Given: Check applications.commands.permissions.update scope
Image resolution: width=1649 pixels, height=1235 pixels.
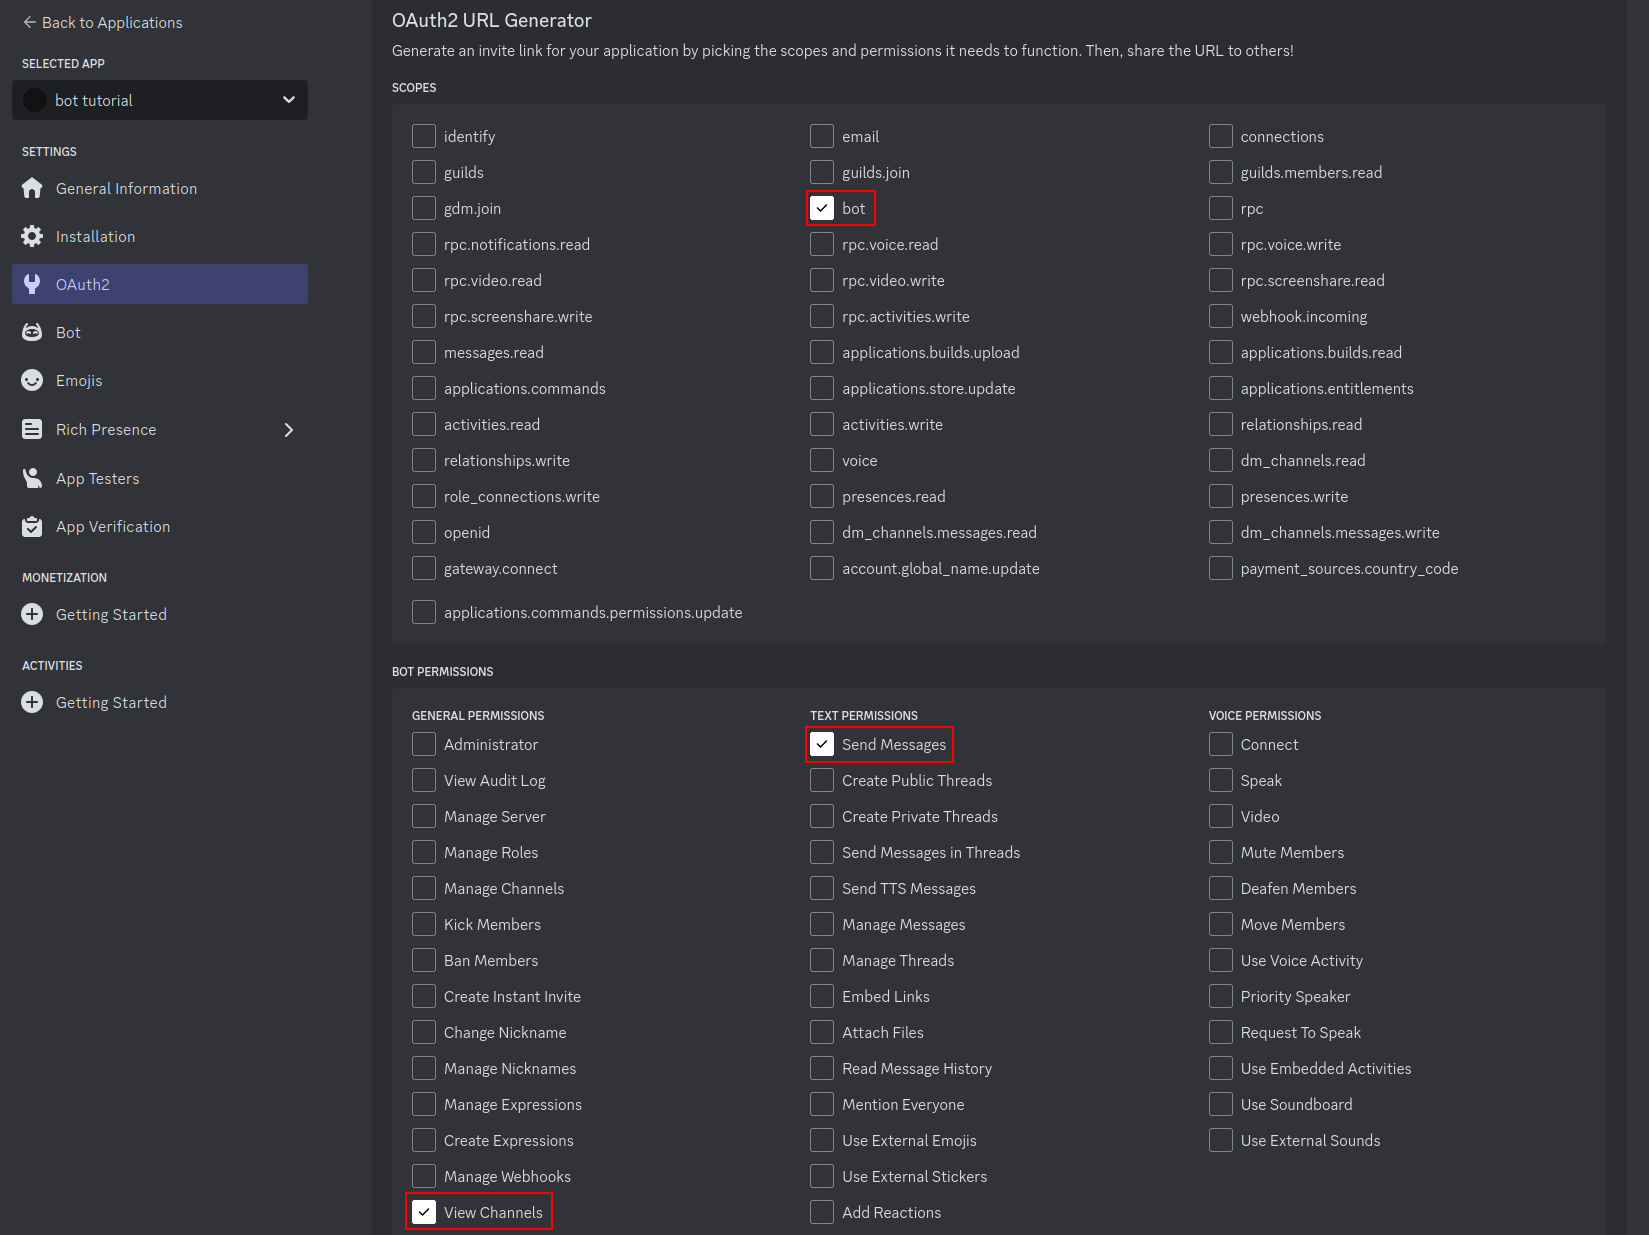Looking at the screenshot, I should click(x=424, y=612).
